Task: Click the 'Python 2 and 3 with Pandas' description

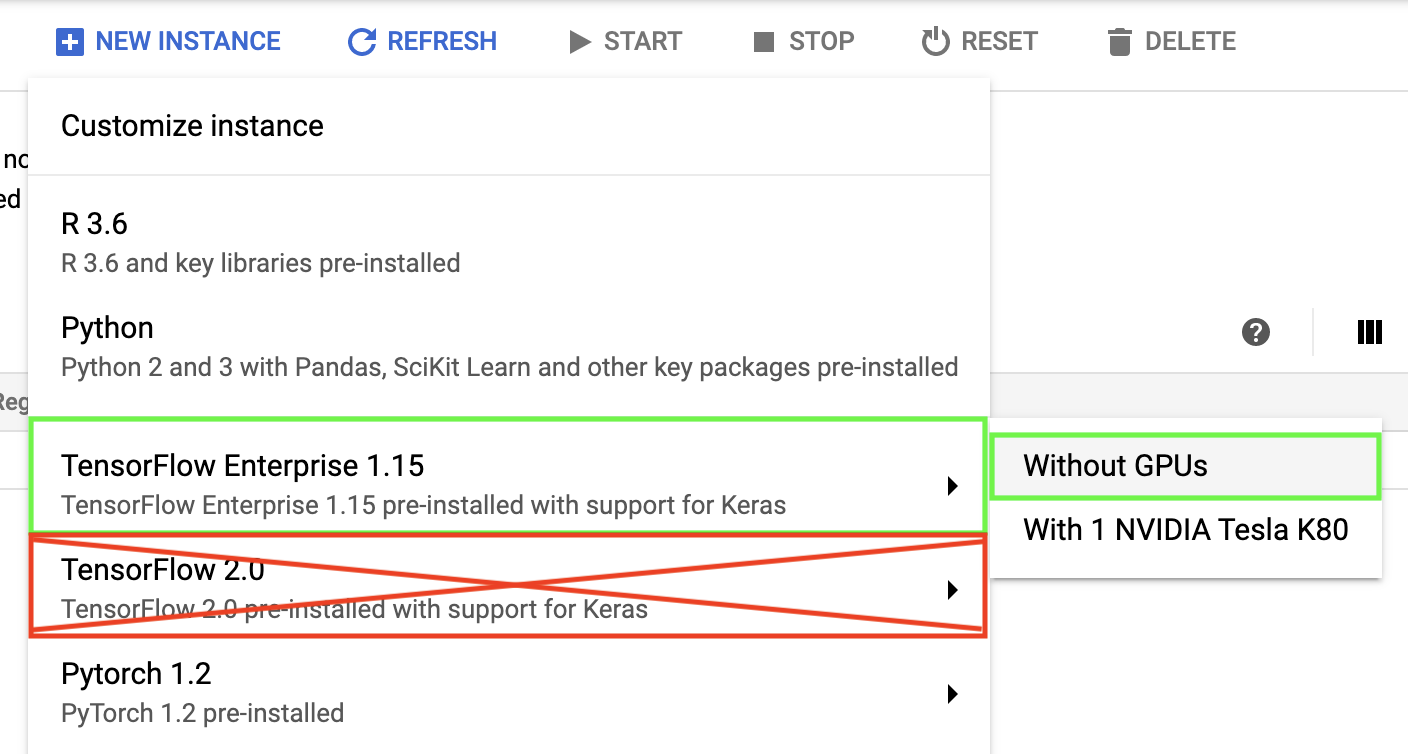Action: pyautogui.click(x=510, y=367)
